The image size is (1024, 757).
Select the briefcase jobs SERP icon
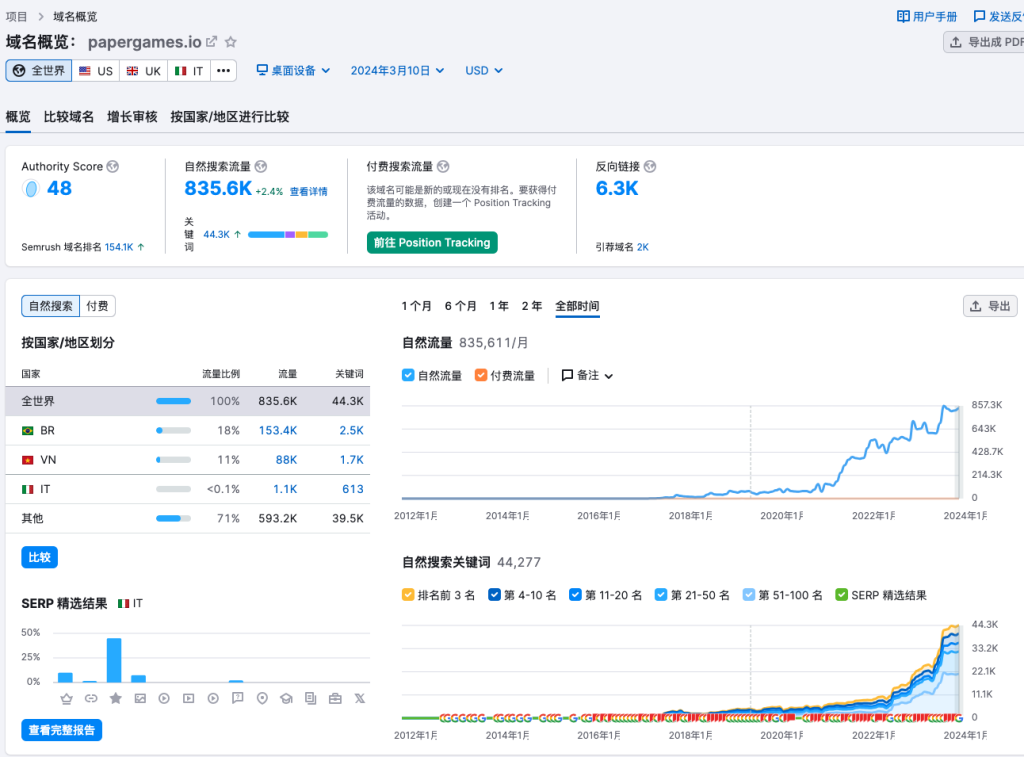(x=335, y=698)
